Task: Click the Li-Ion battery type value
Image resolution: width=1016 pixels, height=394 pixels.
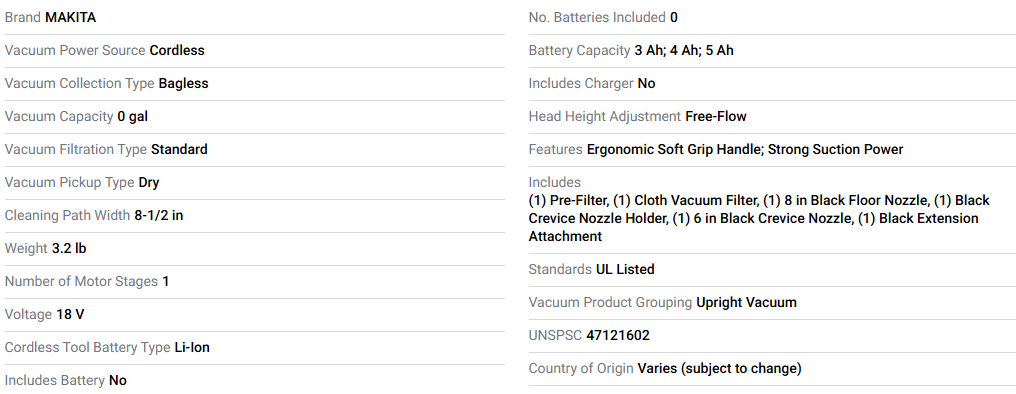Action: [192, 348]
